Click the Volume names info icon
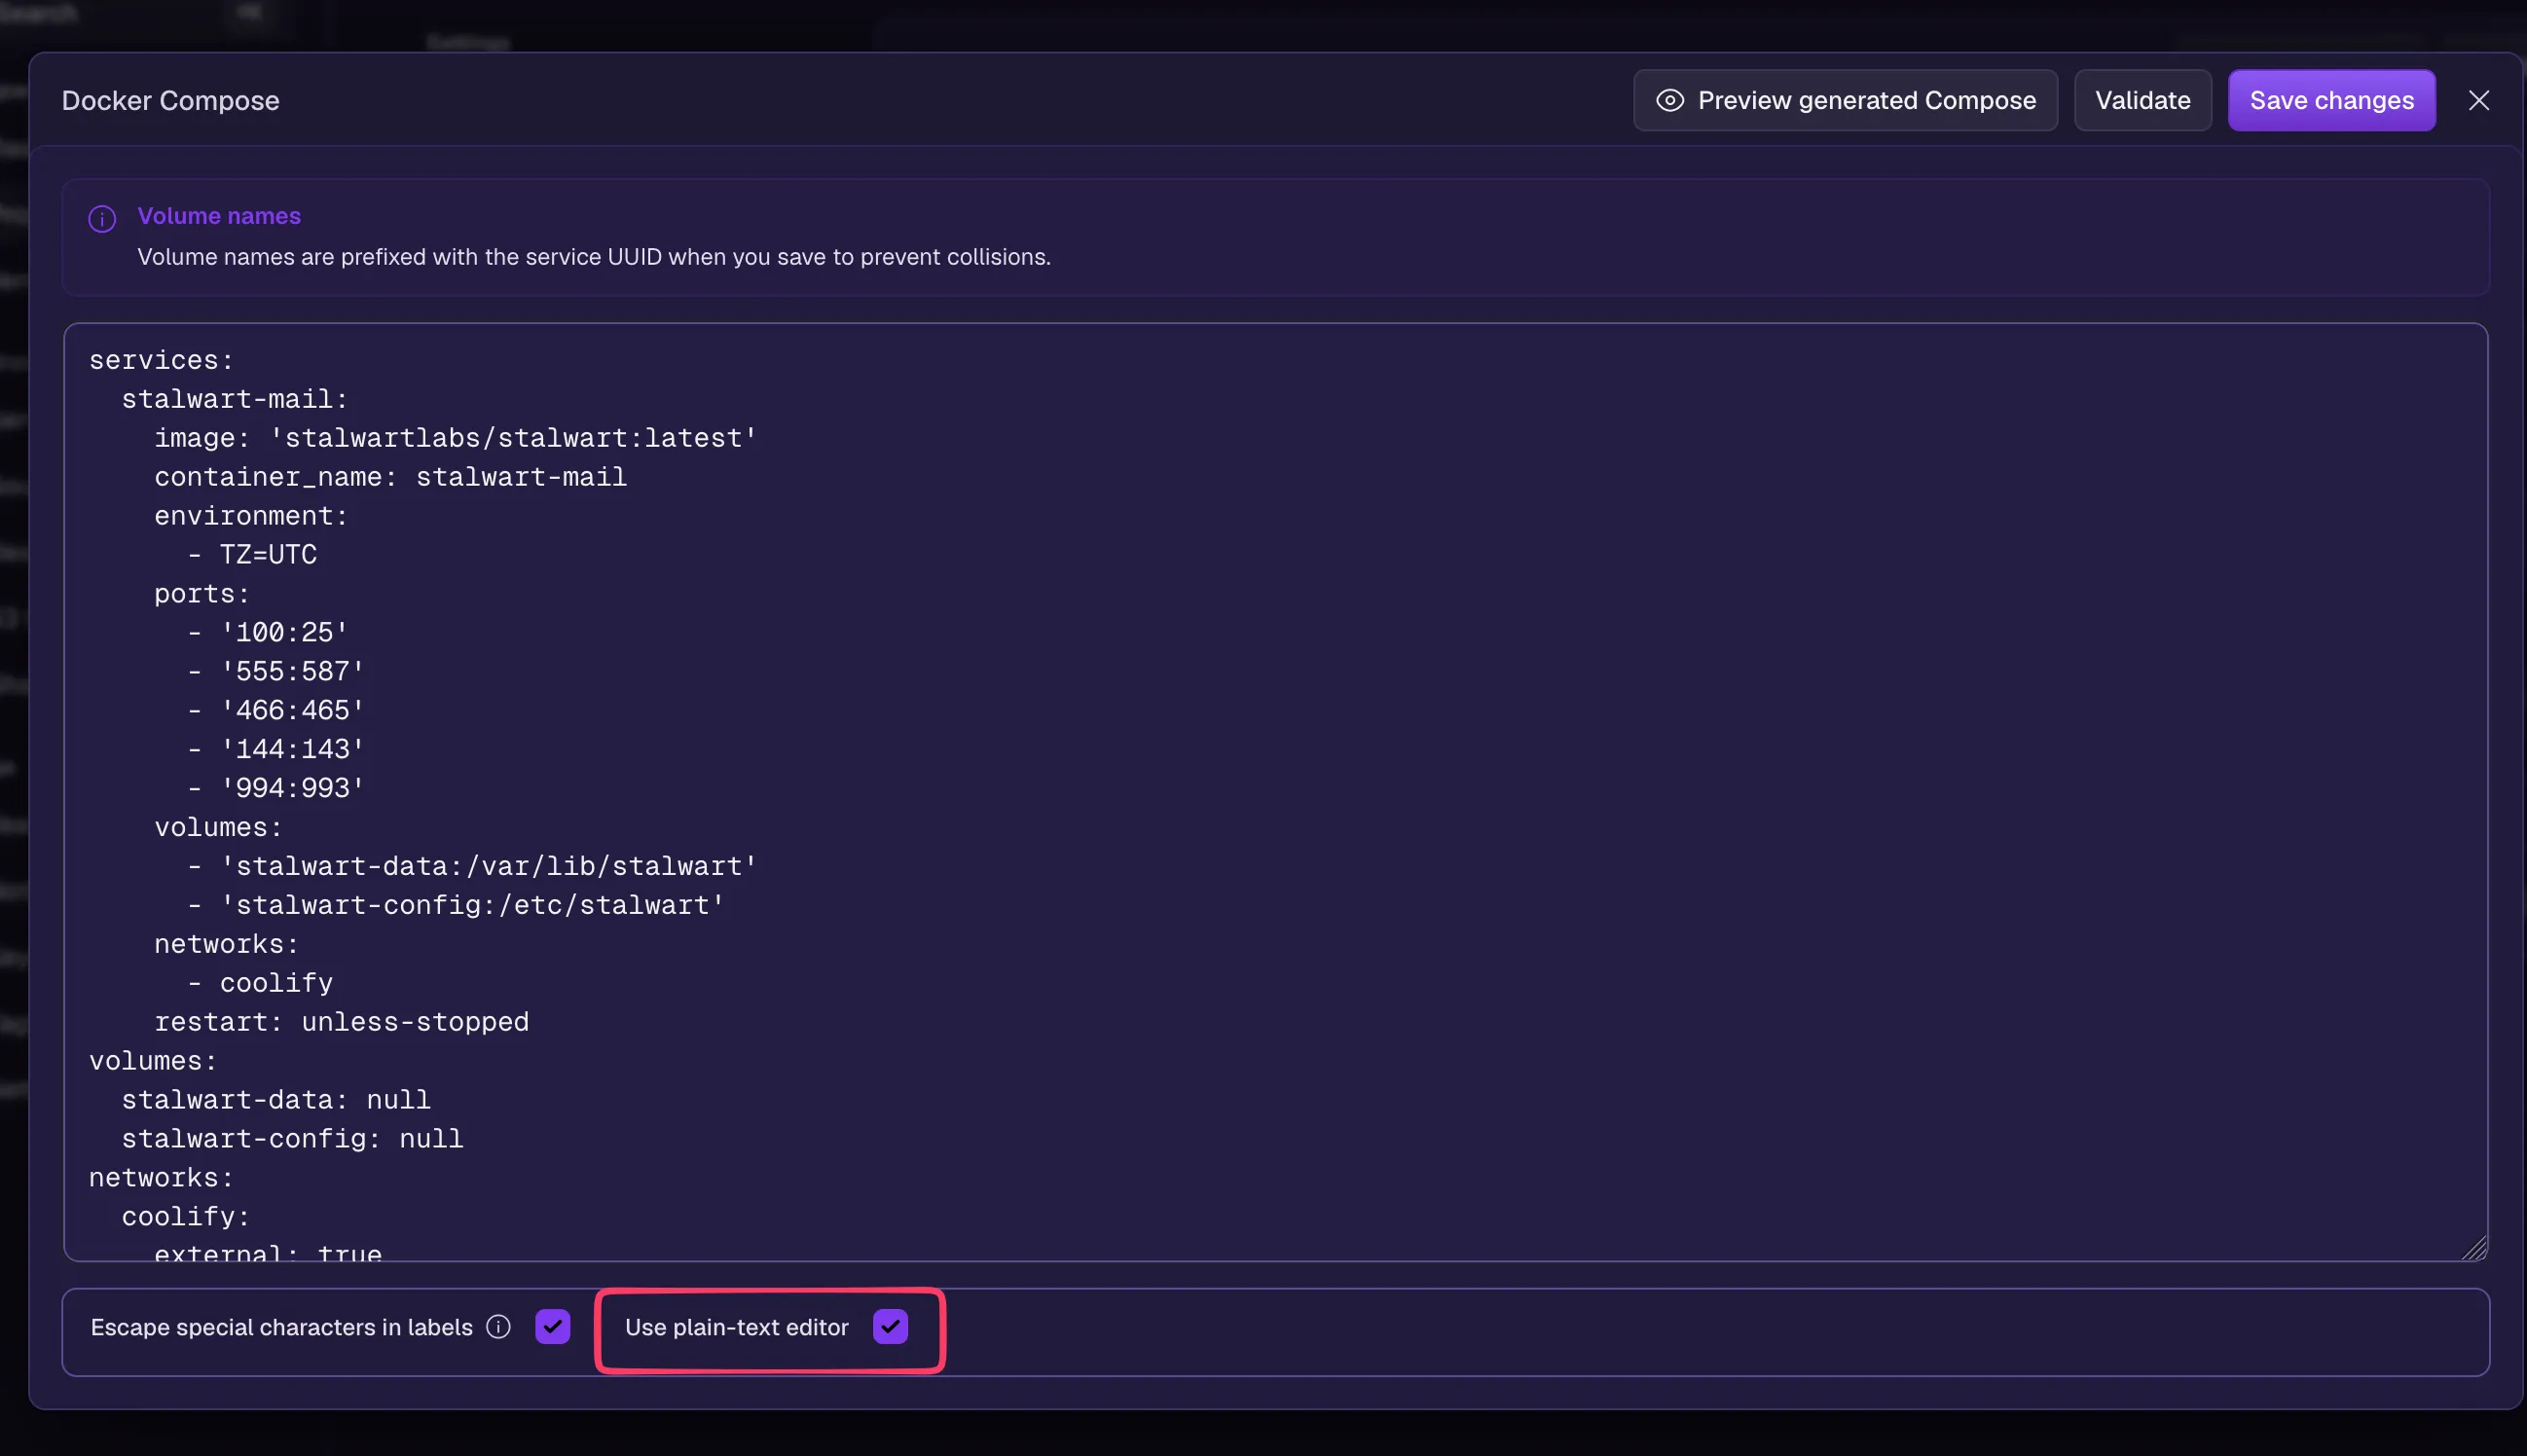2527x1456 pixels. pos(102,218)
